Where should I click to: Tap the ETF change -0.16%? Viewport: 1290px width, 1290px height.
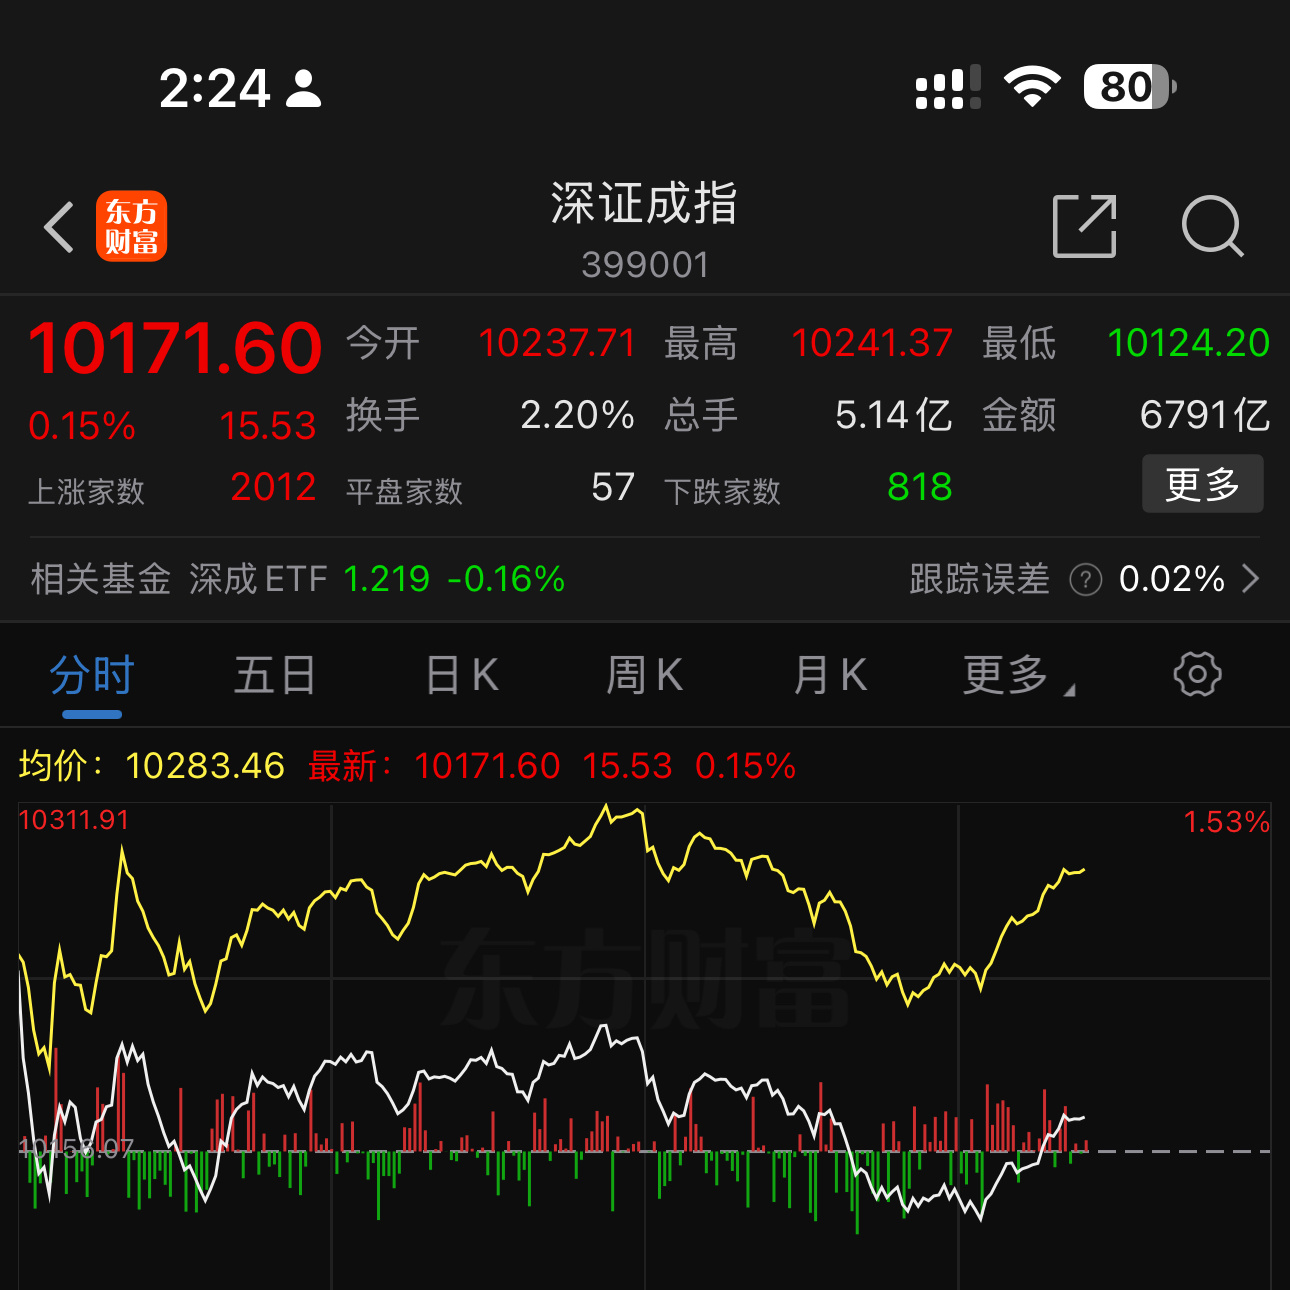(x=506, y=579)
